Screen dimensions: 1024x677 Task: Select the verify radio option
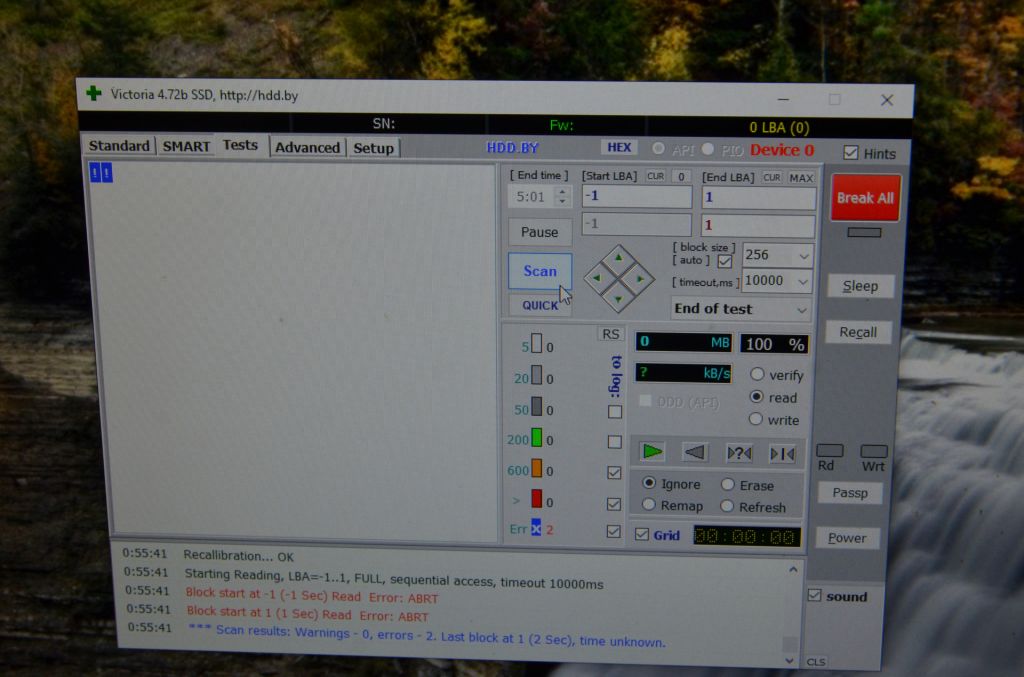[757, 374]
